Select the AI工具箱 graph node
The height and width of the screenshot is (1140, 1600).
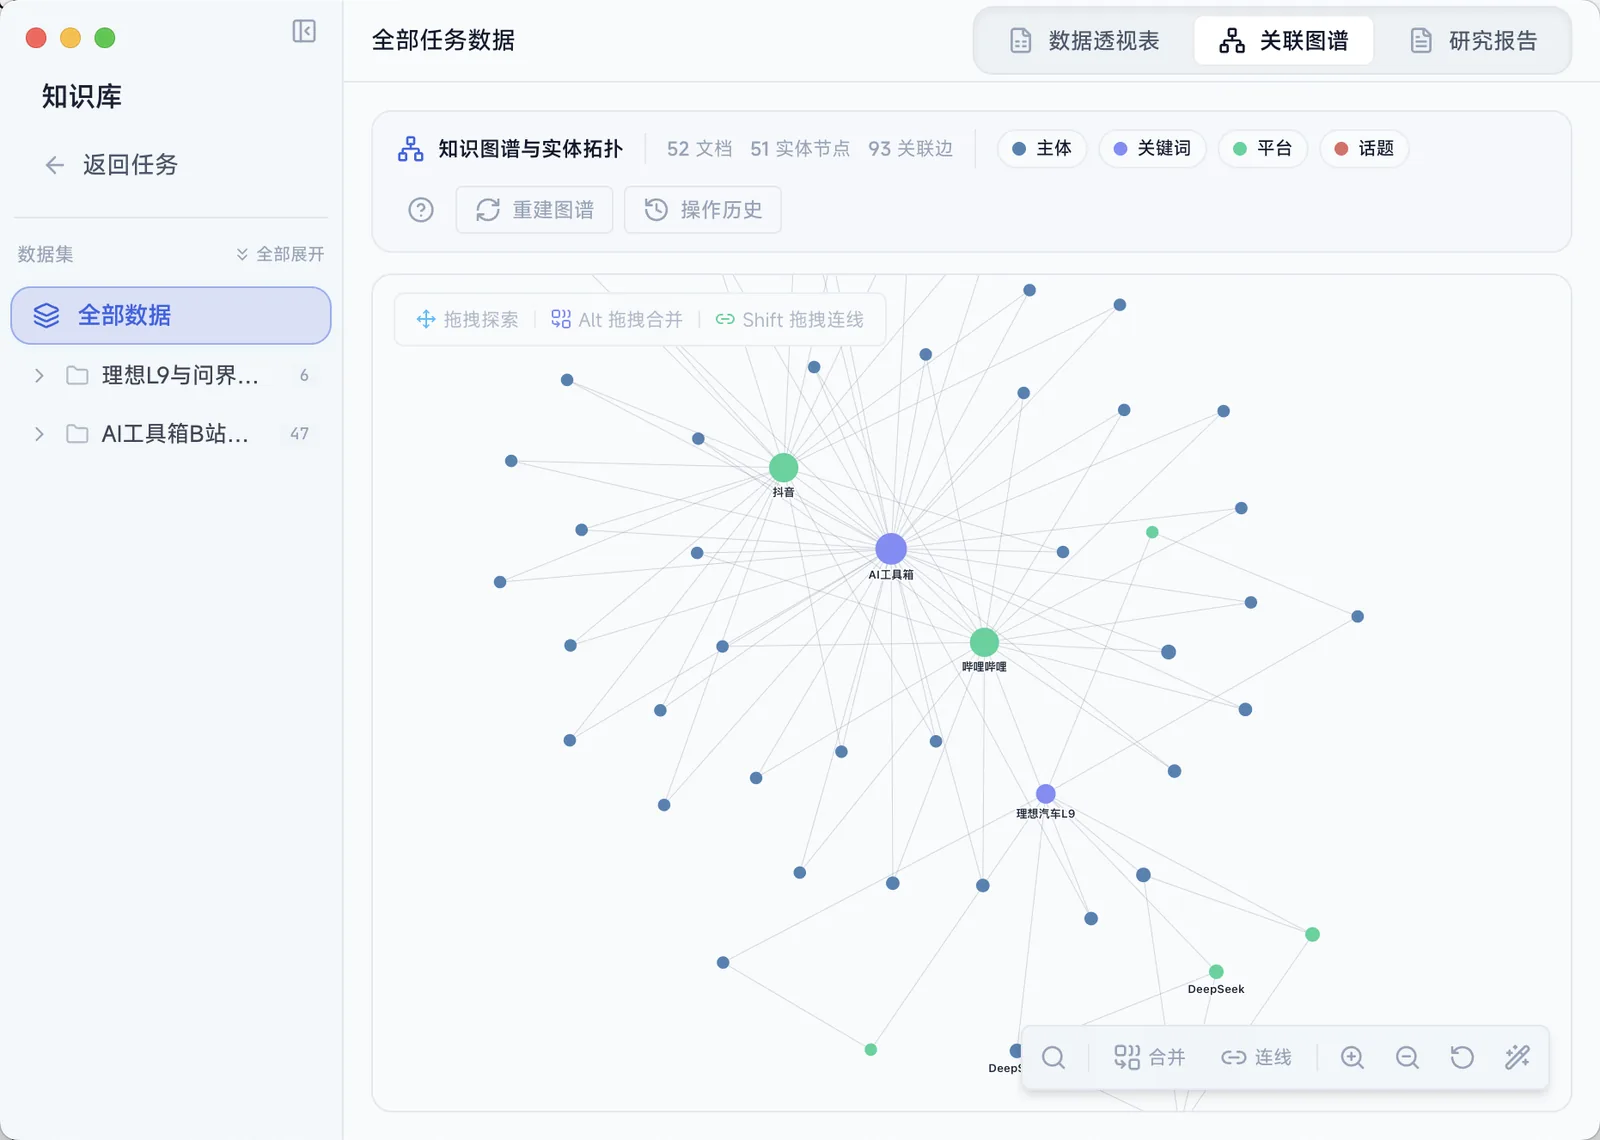891,548
